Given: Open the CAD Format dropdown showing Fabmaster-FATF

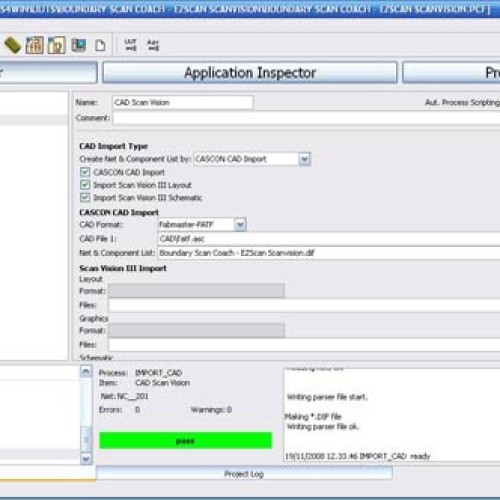Looking at the screenshot, I should click(x=240, y=224).
